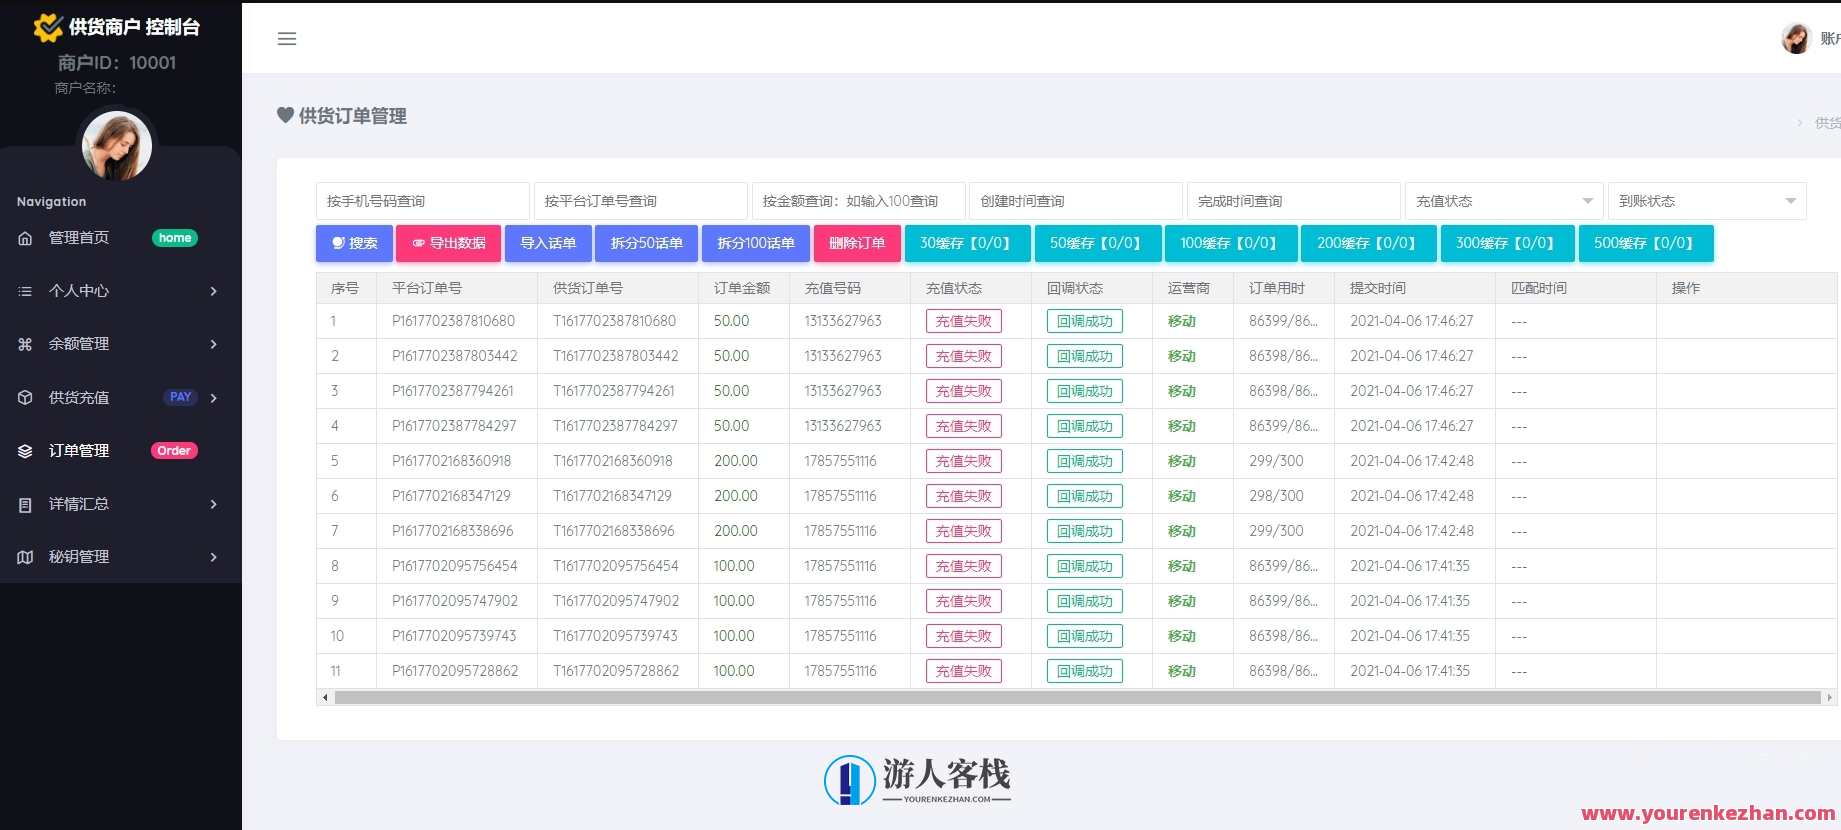This screenshot has height=830, width=1841.
Task: Click the merchant console logo icon
Action: (x=47, y=27)
